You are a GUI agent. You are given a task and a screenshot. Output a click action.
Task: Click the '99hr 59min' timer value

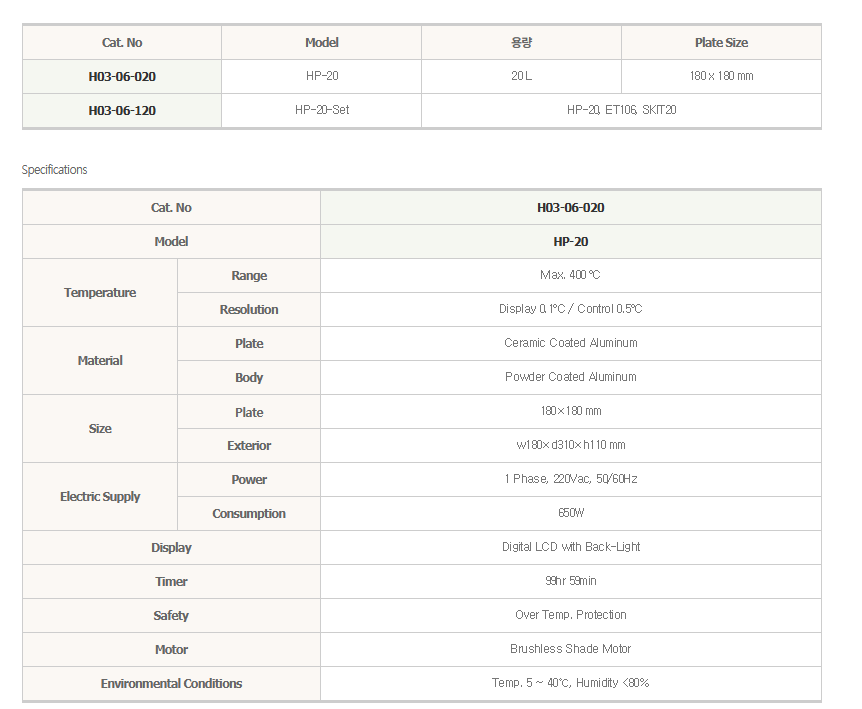click(x=571, y=581)
